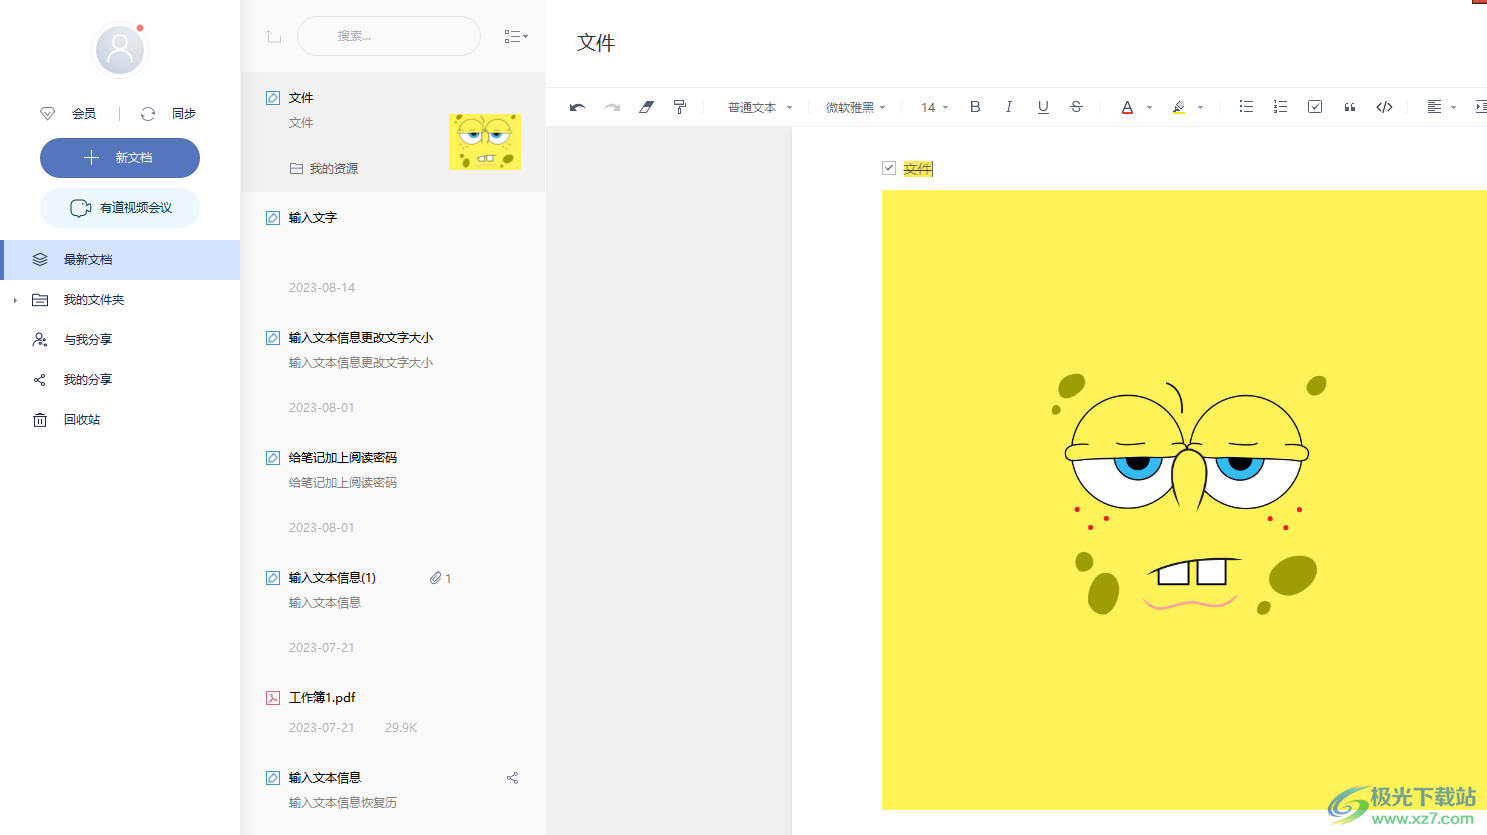Open the font size 14 dropdown
Viewport: 1487px width, 835px height.
coord(935,107)
